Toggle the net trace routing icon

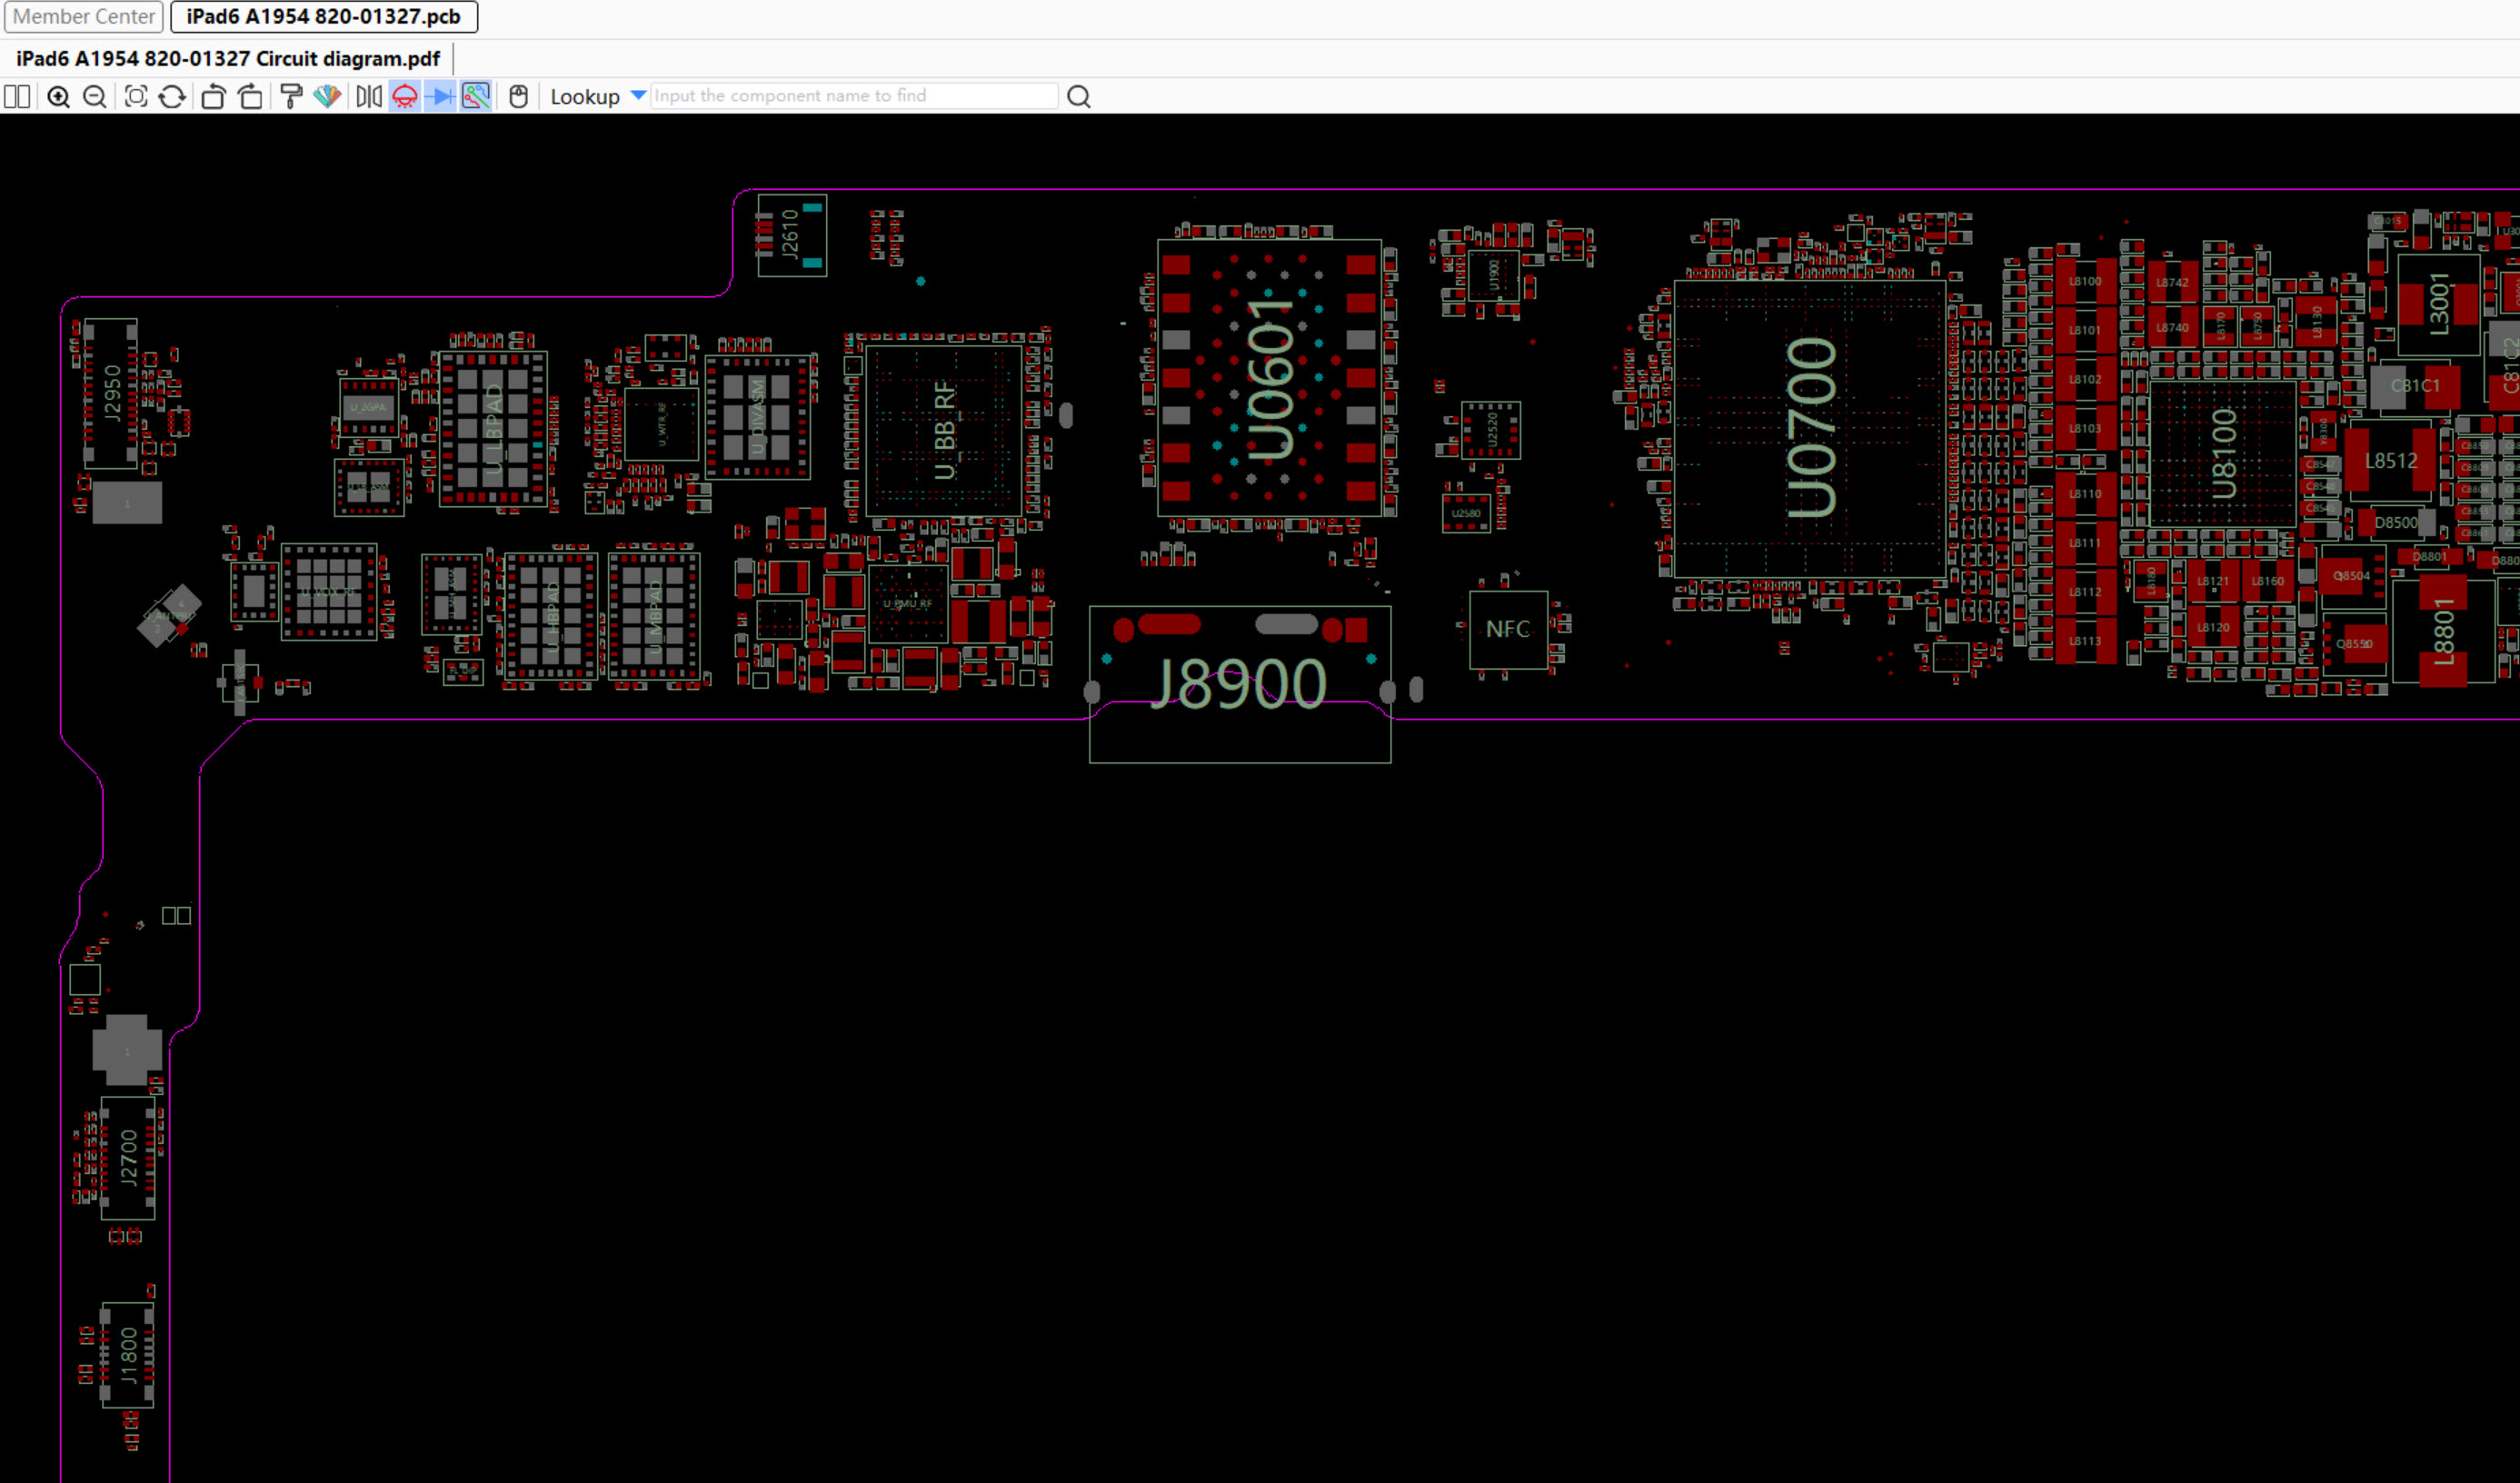click(476, 97)
